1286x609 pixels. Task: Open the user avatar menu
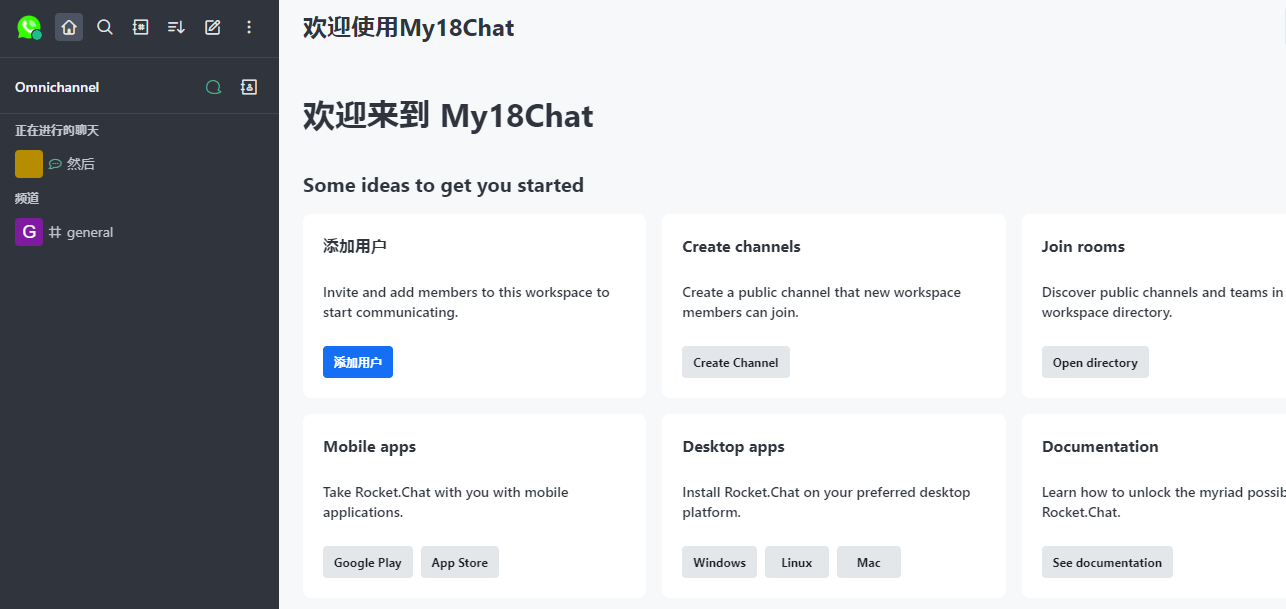coord(29,27)
